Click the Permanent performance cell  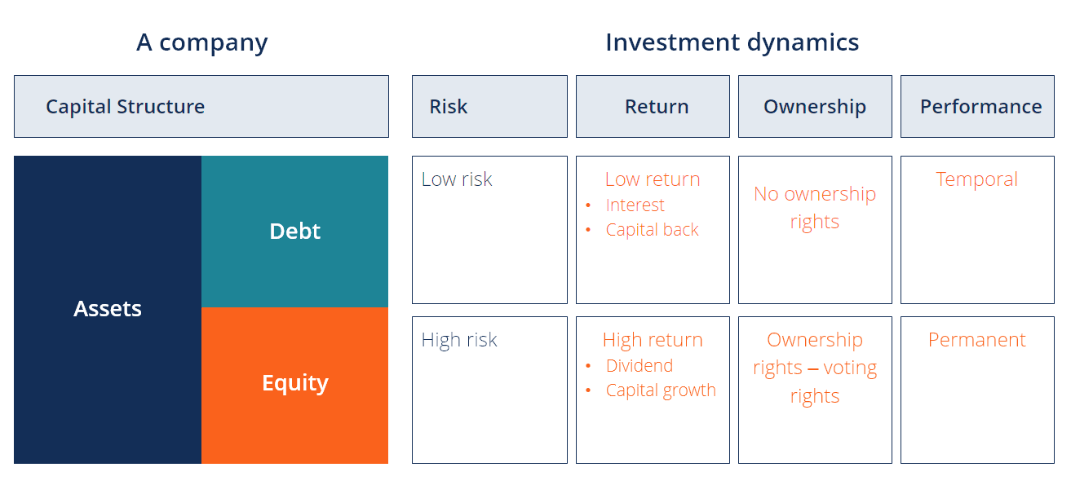(x=977, y=390)
